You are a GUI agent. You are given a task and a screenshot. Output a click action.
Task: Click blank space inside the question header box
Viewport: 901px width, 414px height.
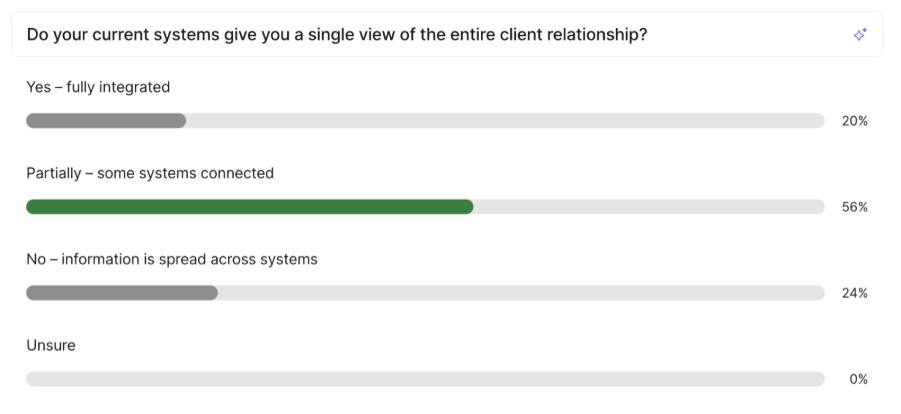750,35
